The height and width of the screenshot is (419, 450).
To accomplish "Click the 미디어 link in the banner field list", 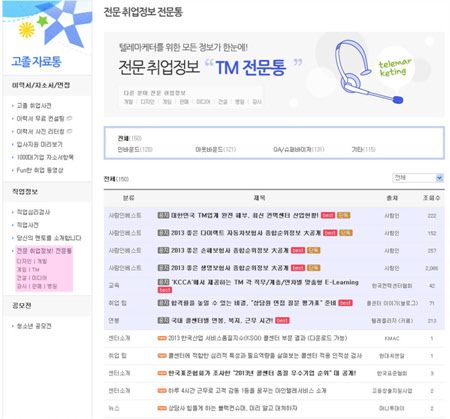I will pyautogui.click(x=203, y=102).
